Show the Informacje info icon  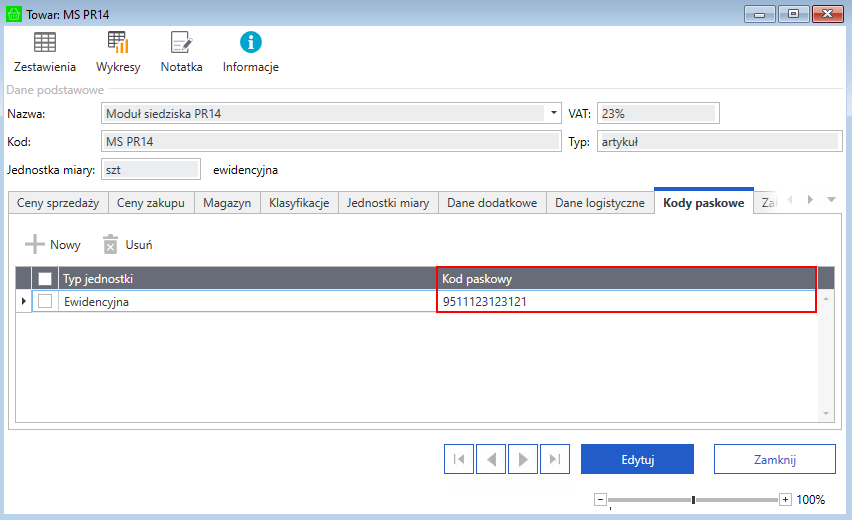[x=250, y=43]
